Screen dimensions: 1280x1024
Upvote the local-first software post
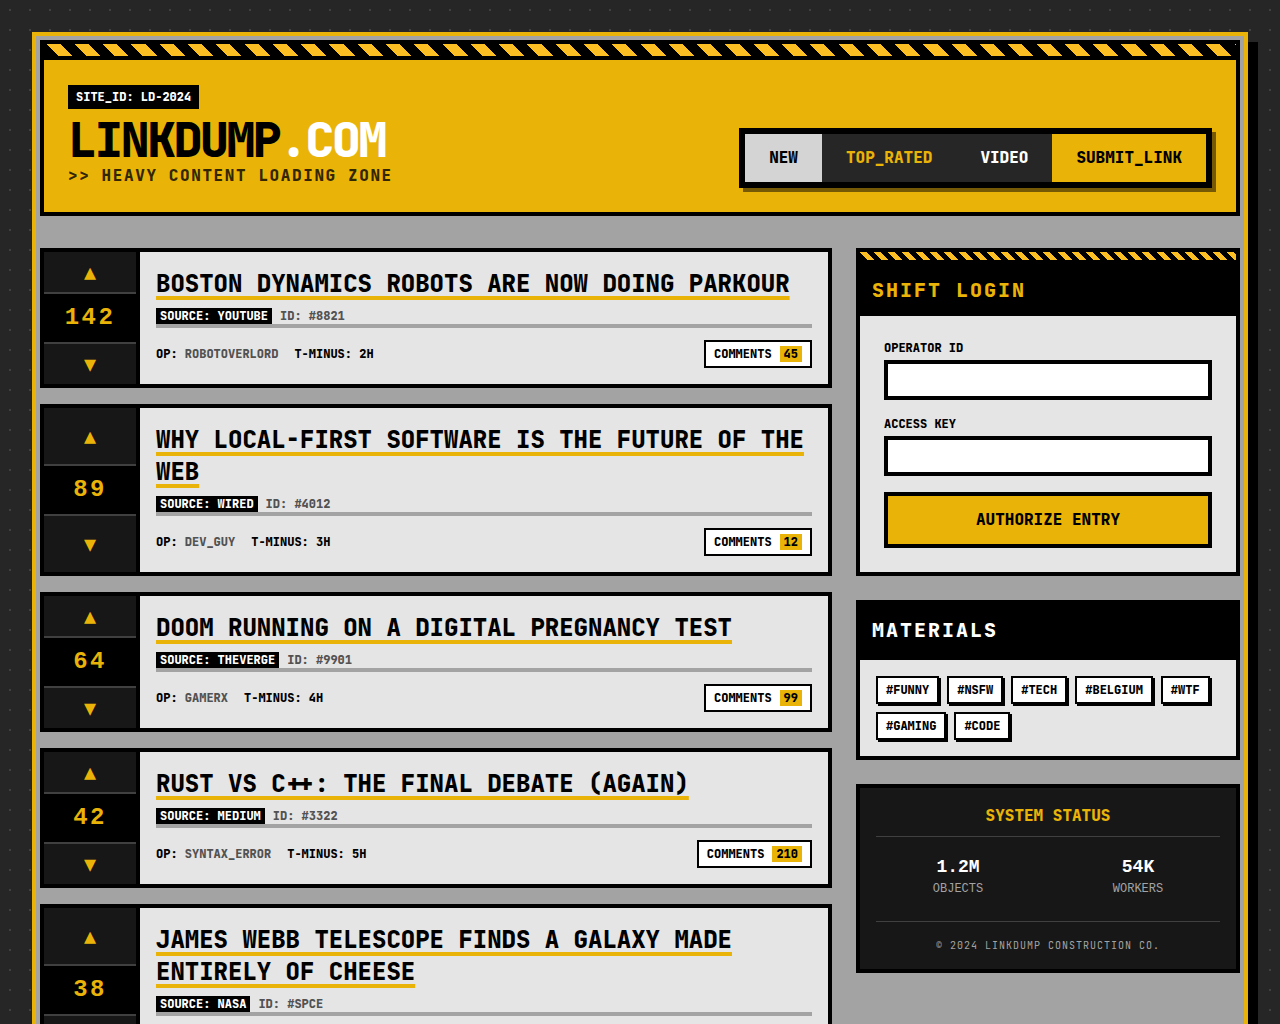pyautogui.click(x=90, y=438)
